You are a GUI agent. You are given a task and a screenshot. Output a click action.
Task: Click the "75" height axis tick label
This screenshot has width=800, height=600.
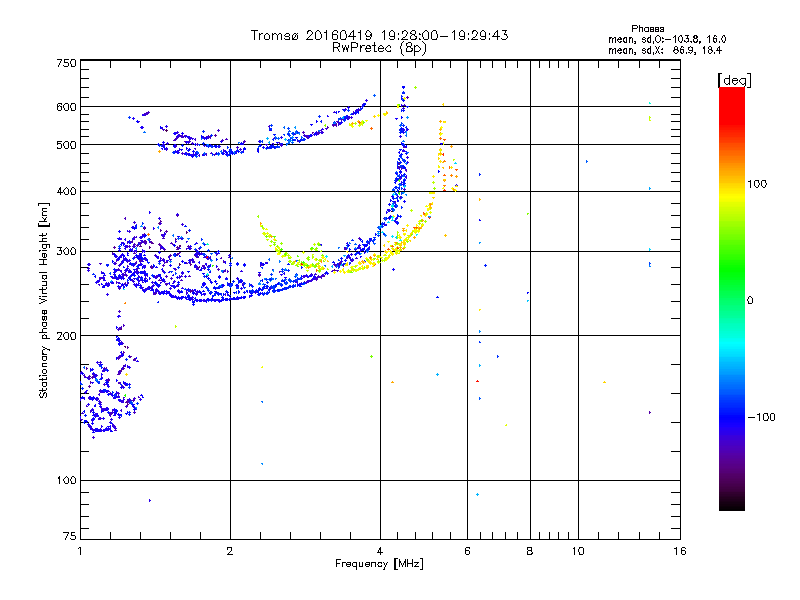(x=70, y=536)
